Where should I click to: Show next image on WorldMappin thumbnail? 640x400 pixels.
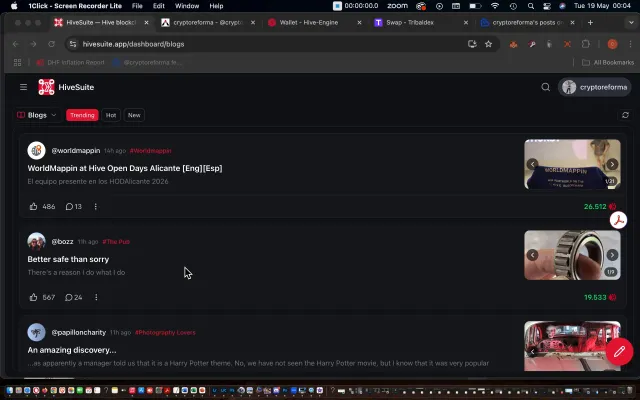coord(612,164)
